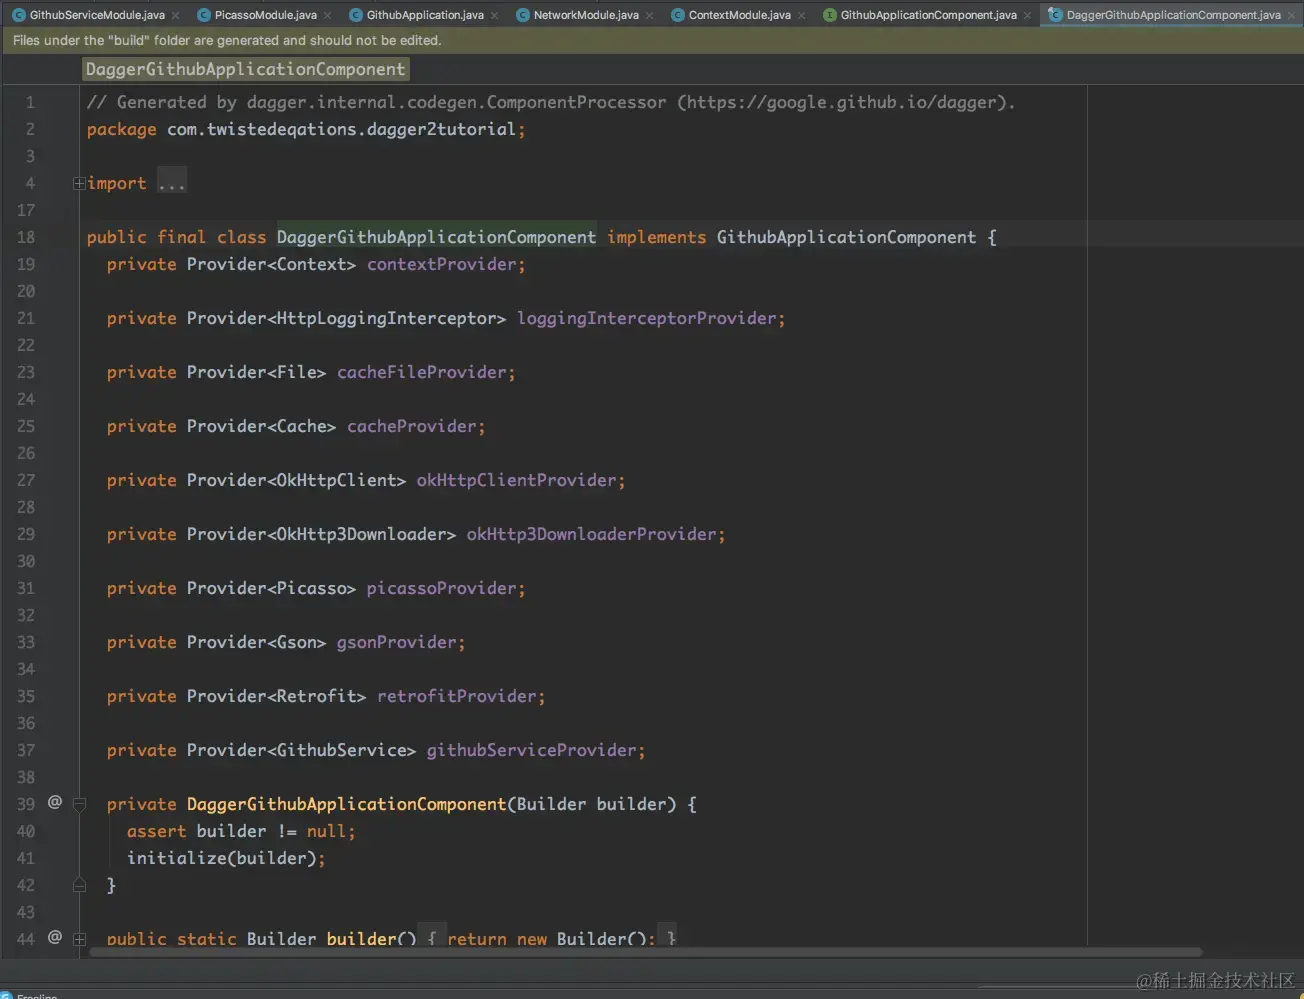This screenshot has height=999, width=1304.
Task: Collapse the constructor at line 39
Action: [79, 804]
